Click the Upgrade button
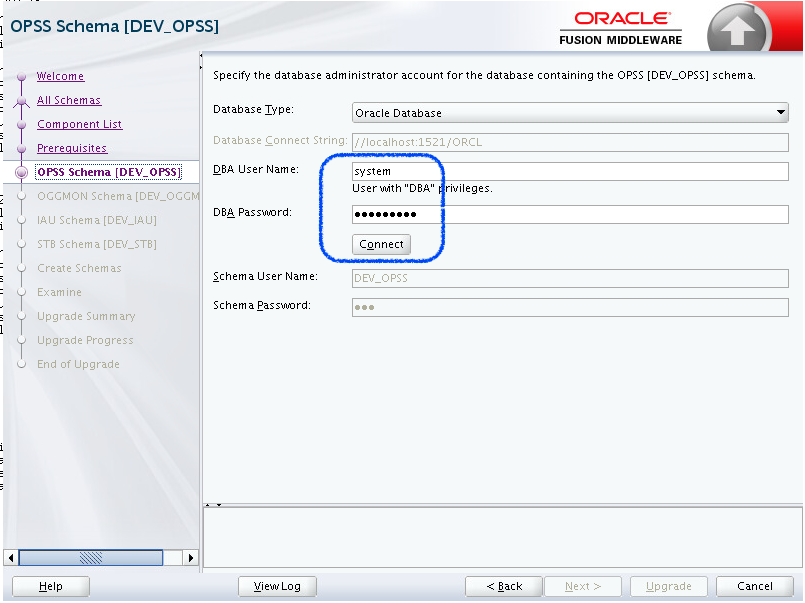Viewport: 805px width, 603px height. 668,586
